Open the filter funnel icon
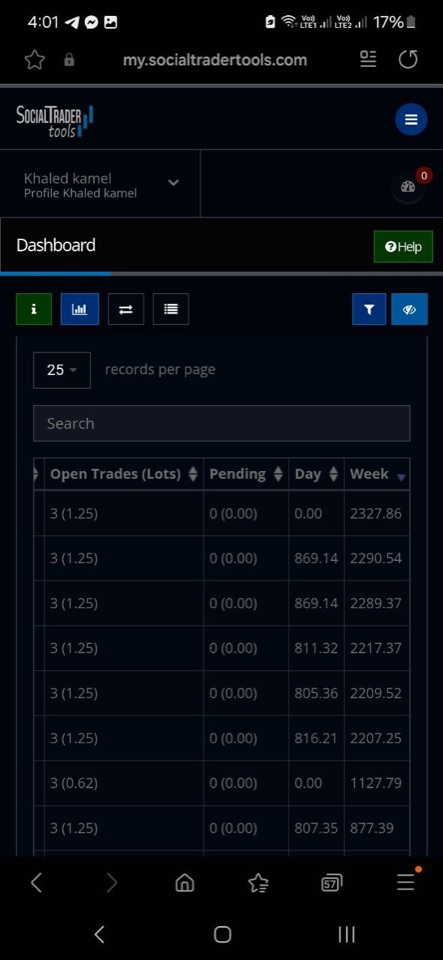The height and width of the screenshot is (960, 443). click(x=369, y=309)
